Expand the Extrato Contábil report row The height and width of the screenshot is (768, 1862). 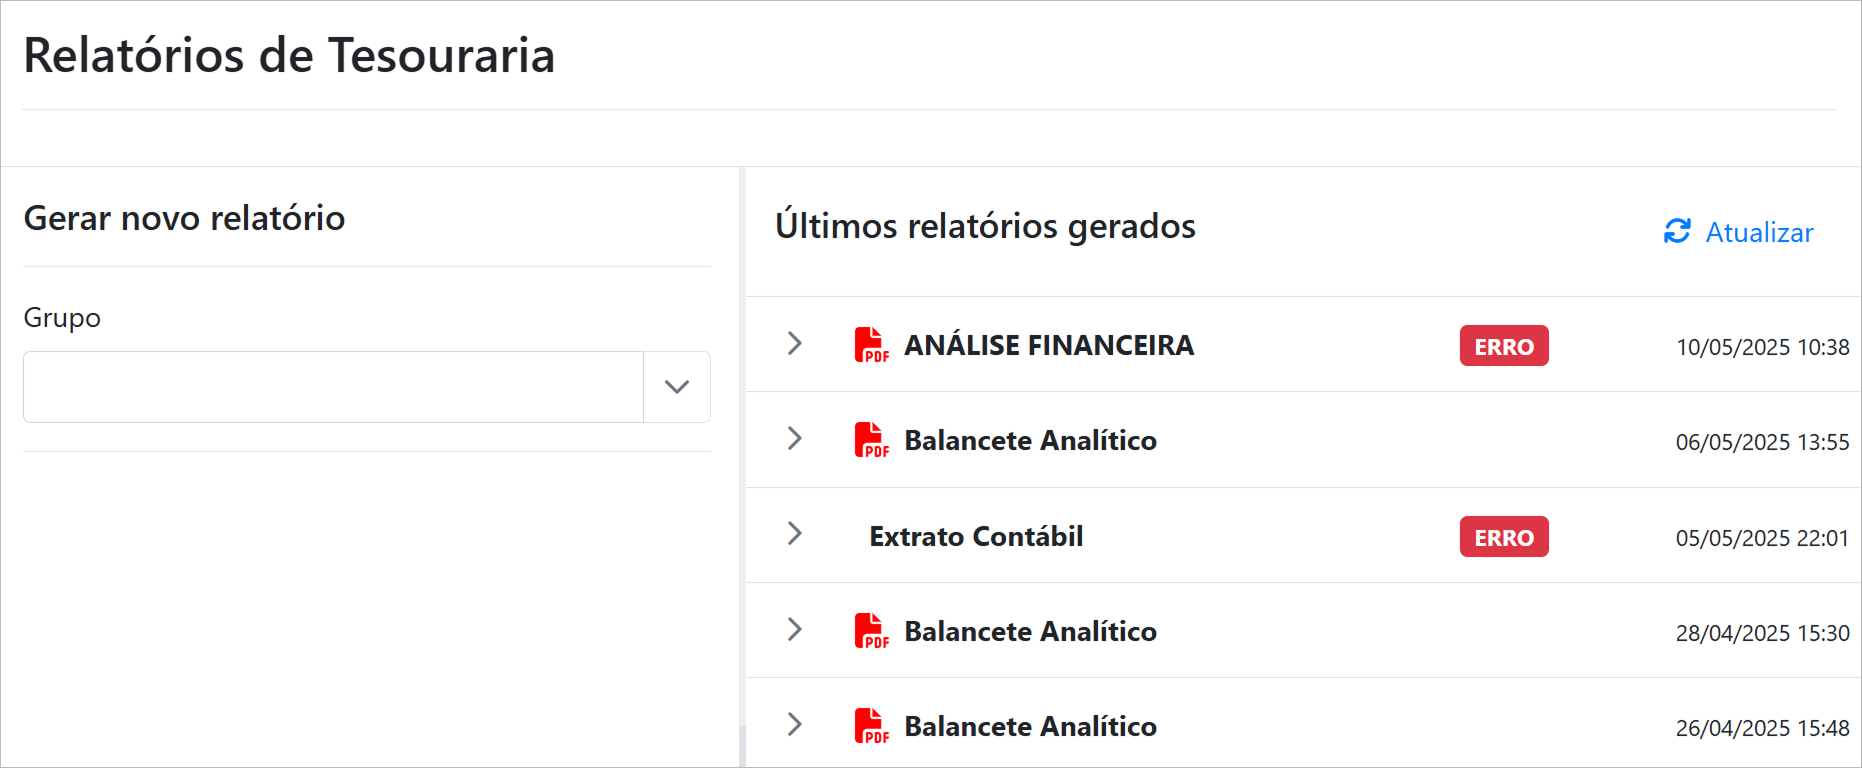795,534
